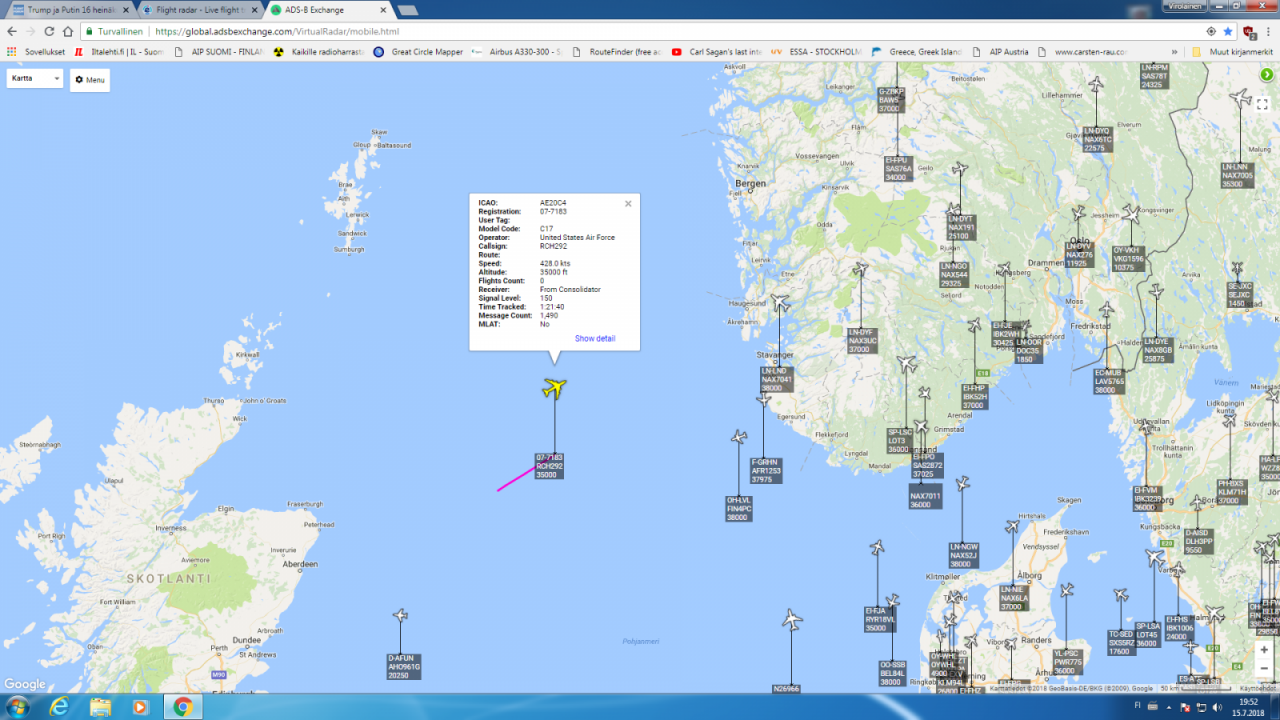Select the D-AFUN aircraft icon near Scotland
The height and width of the screenshot is (720, 1280).
[x=400, y=615]
